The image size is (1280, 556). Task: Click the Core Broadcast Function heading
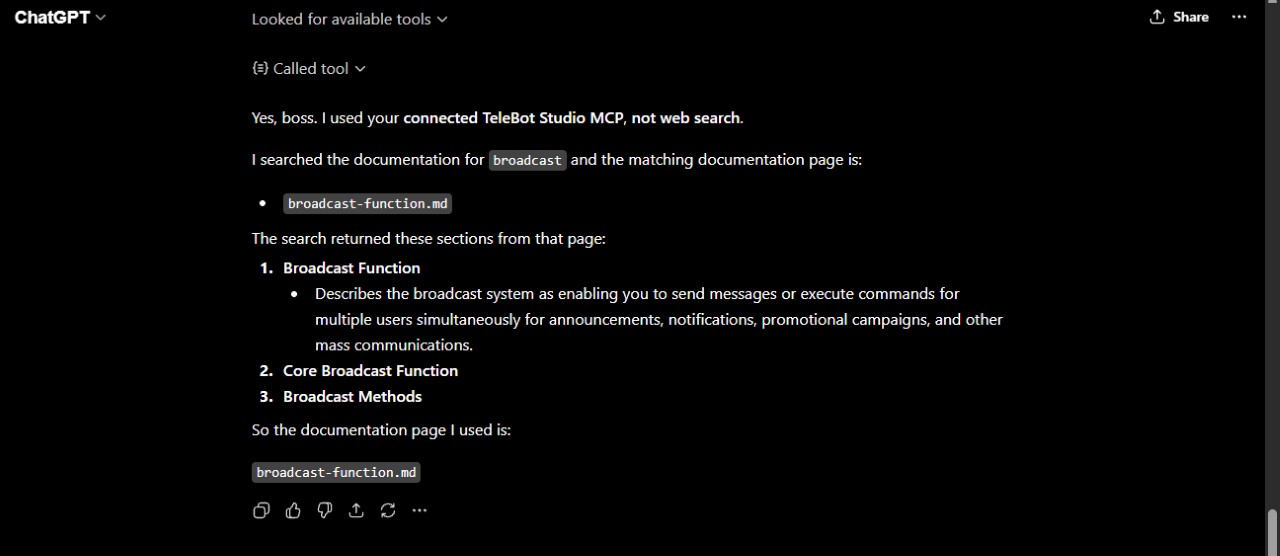370,371
